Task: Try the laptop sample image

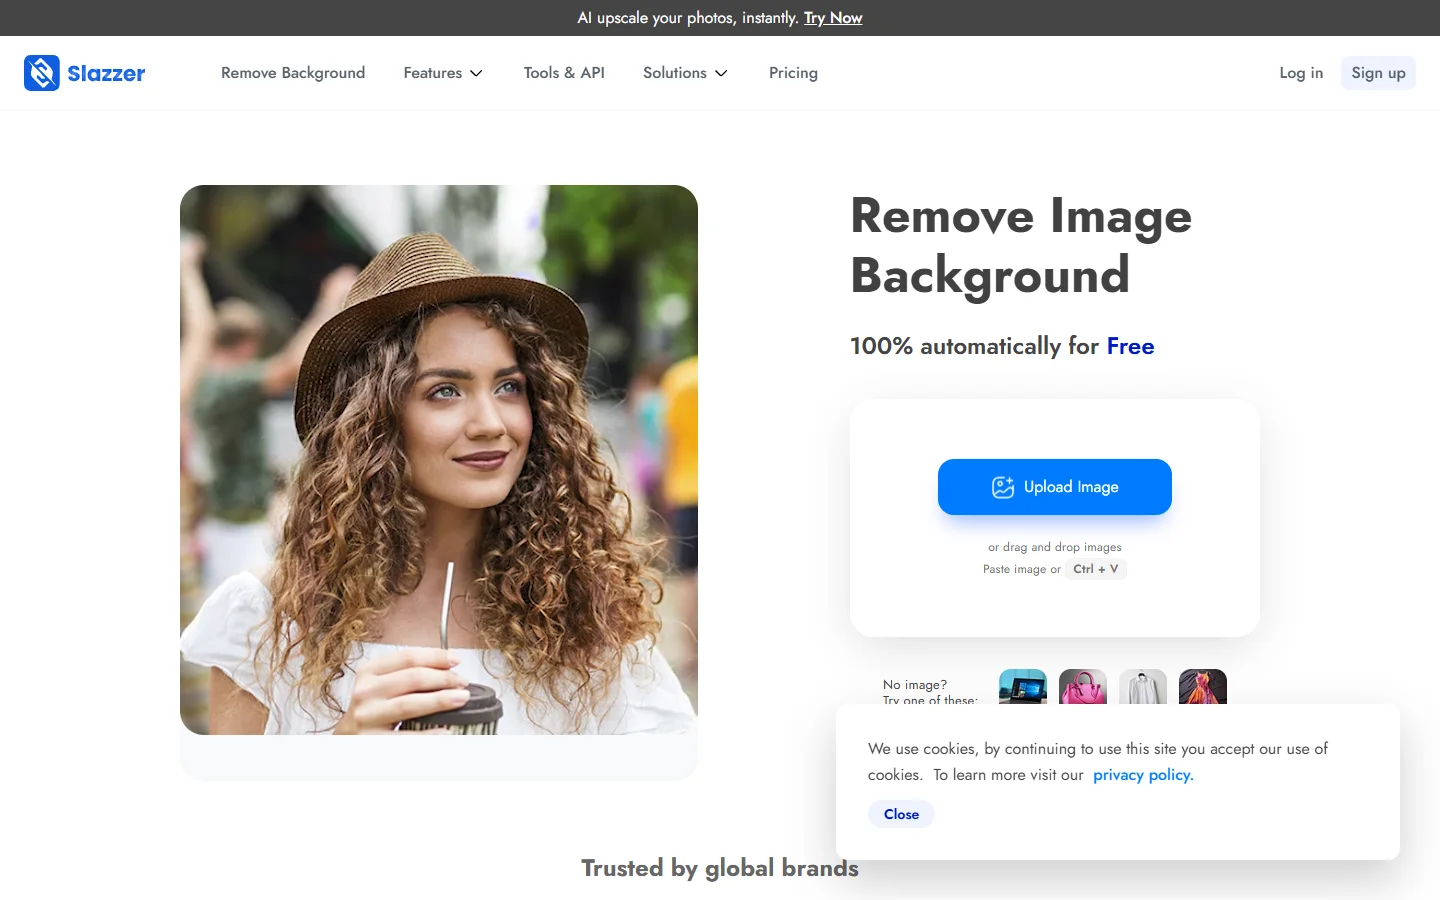Action: pos(1023,687)
